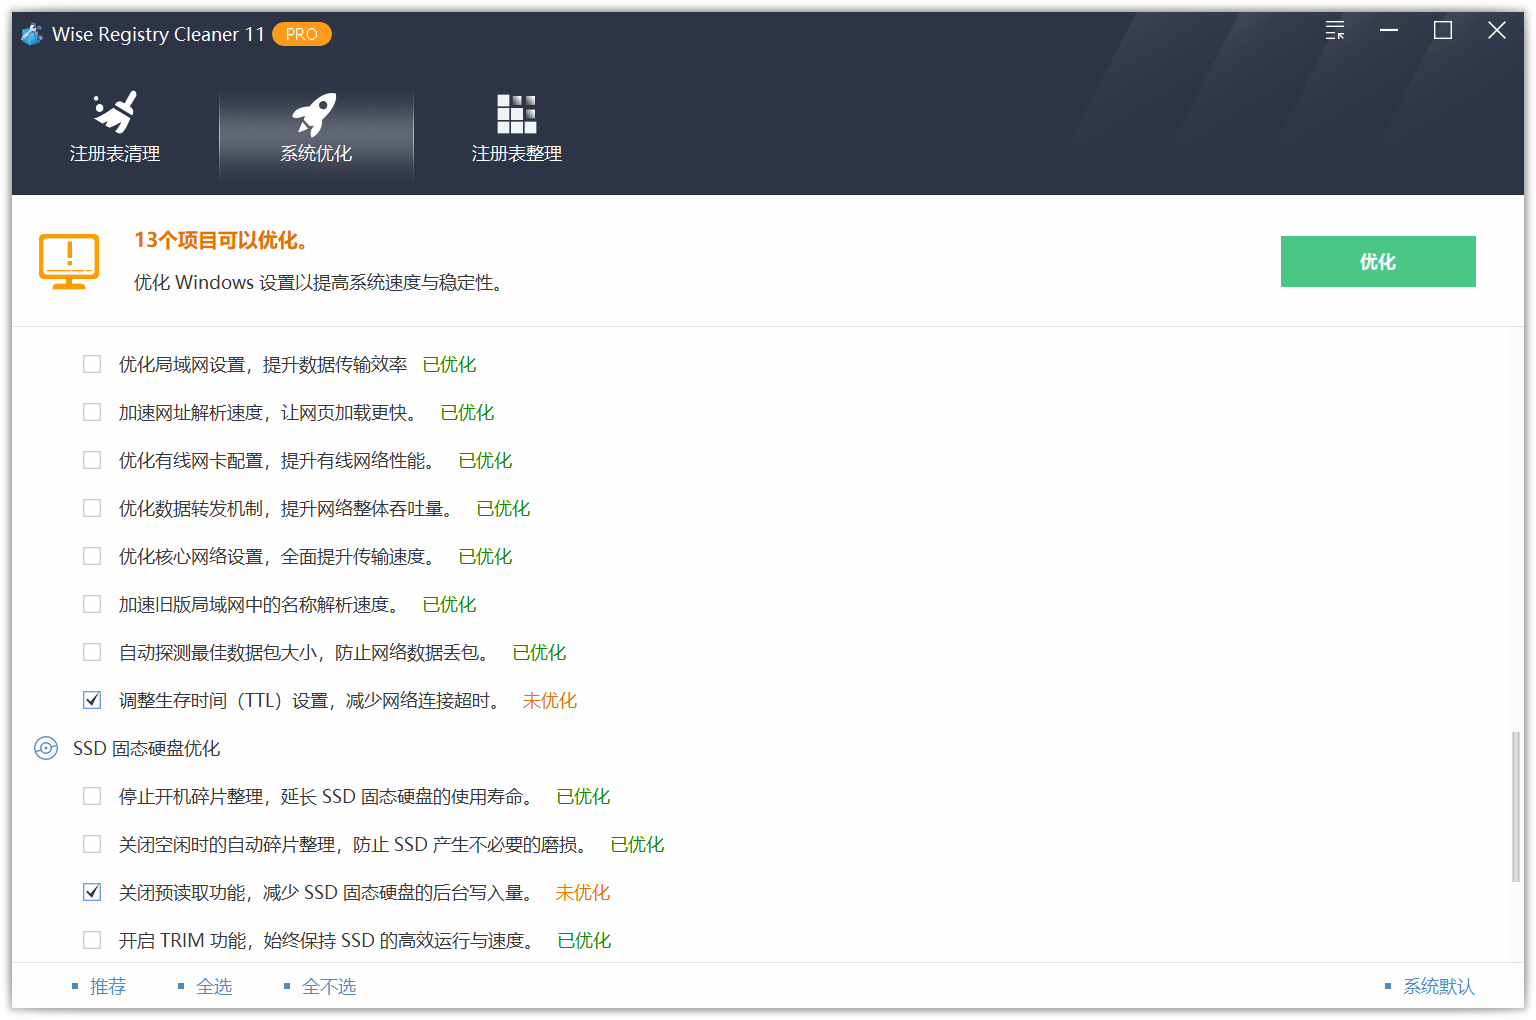Check 优化有线网卡配置 checkbox
The image size is (1536, 1020).
click(x=92, y=460)
